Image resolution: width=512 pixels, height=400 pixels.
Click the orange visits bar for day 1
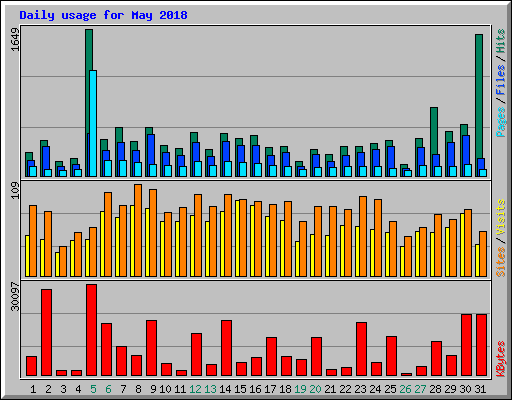[33, 241]
